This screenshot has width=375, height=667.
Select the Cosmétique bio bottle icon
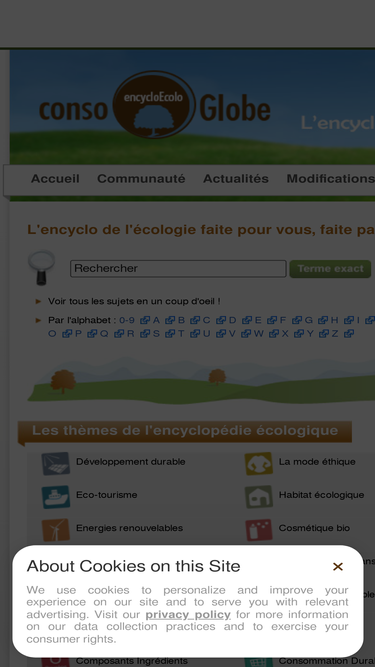(259, 530)
